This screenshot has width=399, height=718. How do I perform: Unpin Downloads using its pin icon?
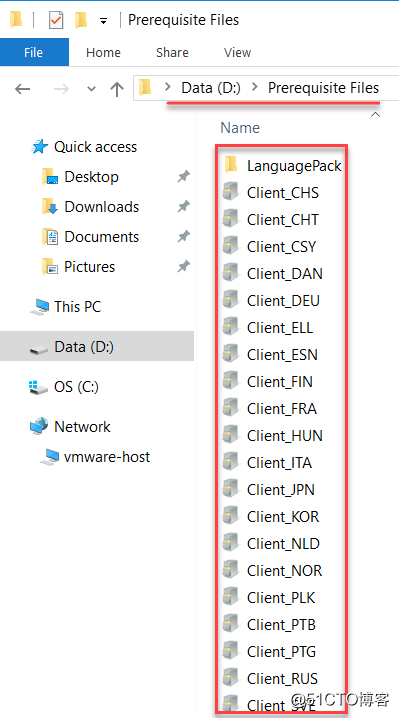click(x=184, y=207)
